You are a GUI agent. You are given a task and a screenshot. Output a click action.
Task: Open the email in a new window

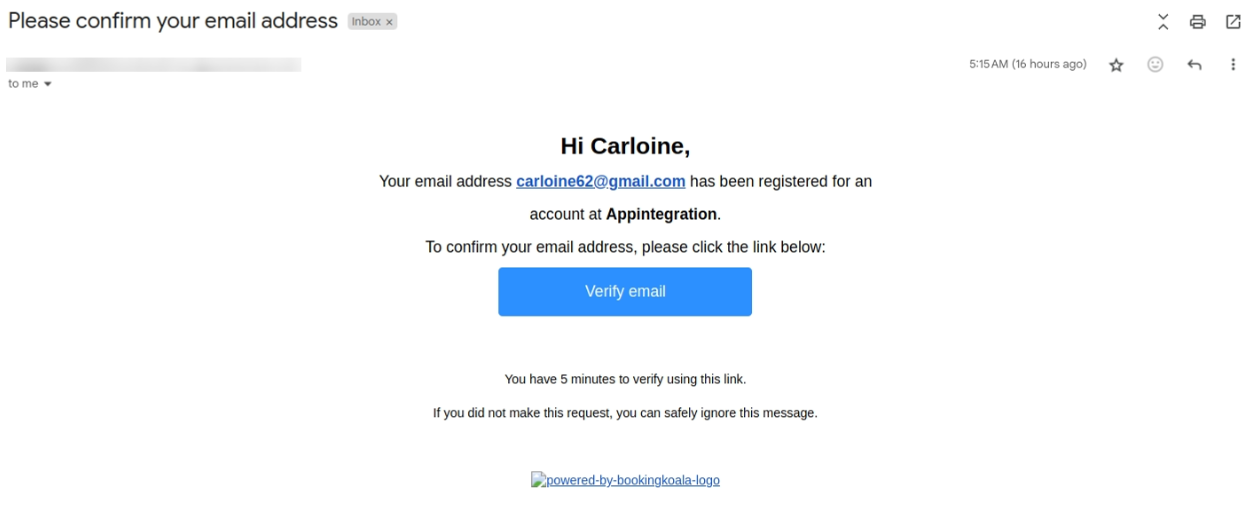coord(1233,21)
